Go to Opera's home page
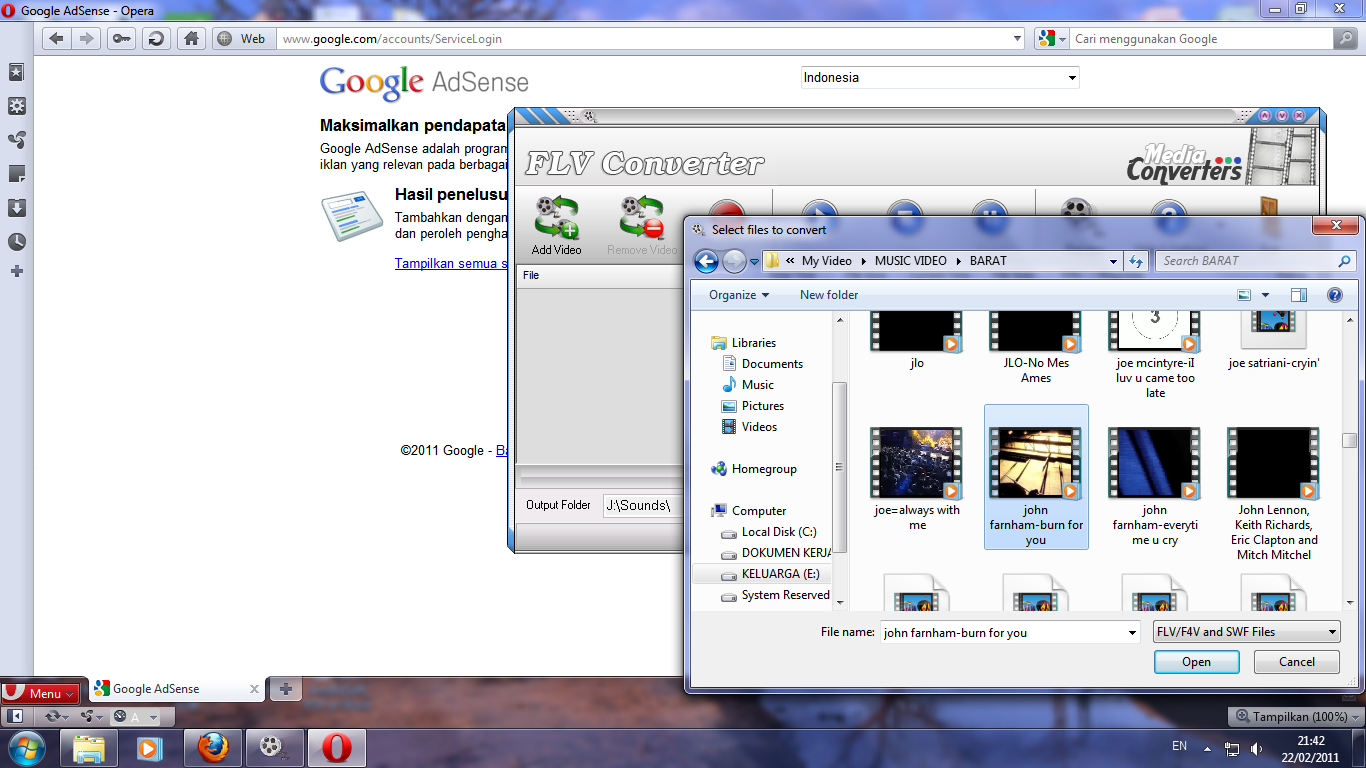 [191, 39]
